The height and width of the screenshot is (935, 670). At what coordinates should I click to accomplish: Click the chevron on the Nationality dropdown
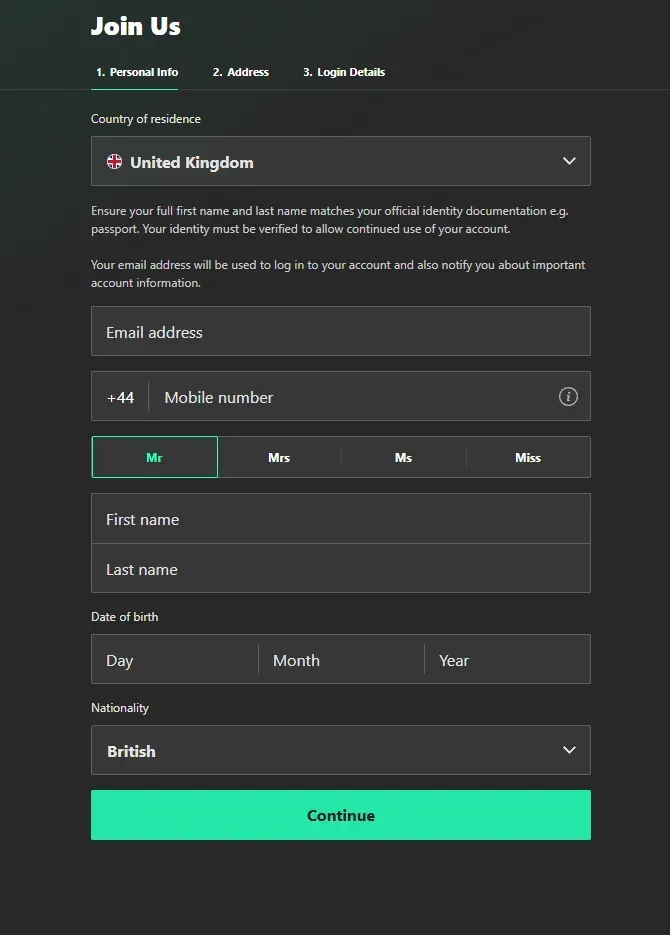[569, 750]
